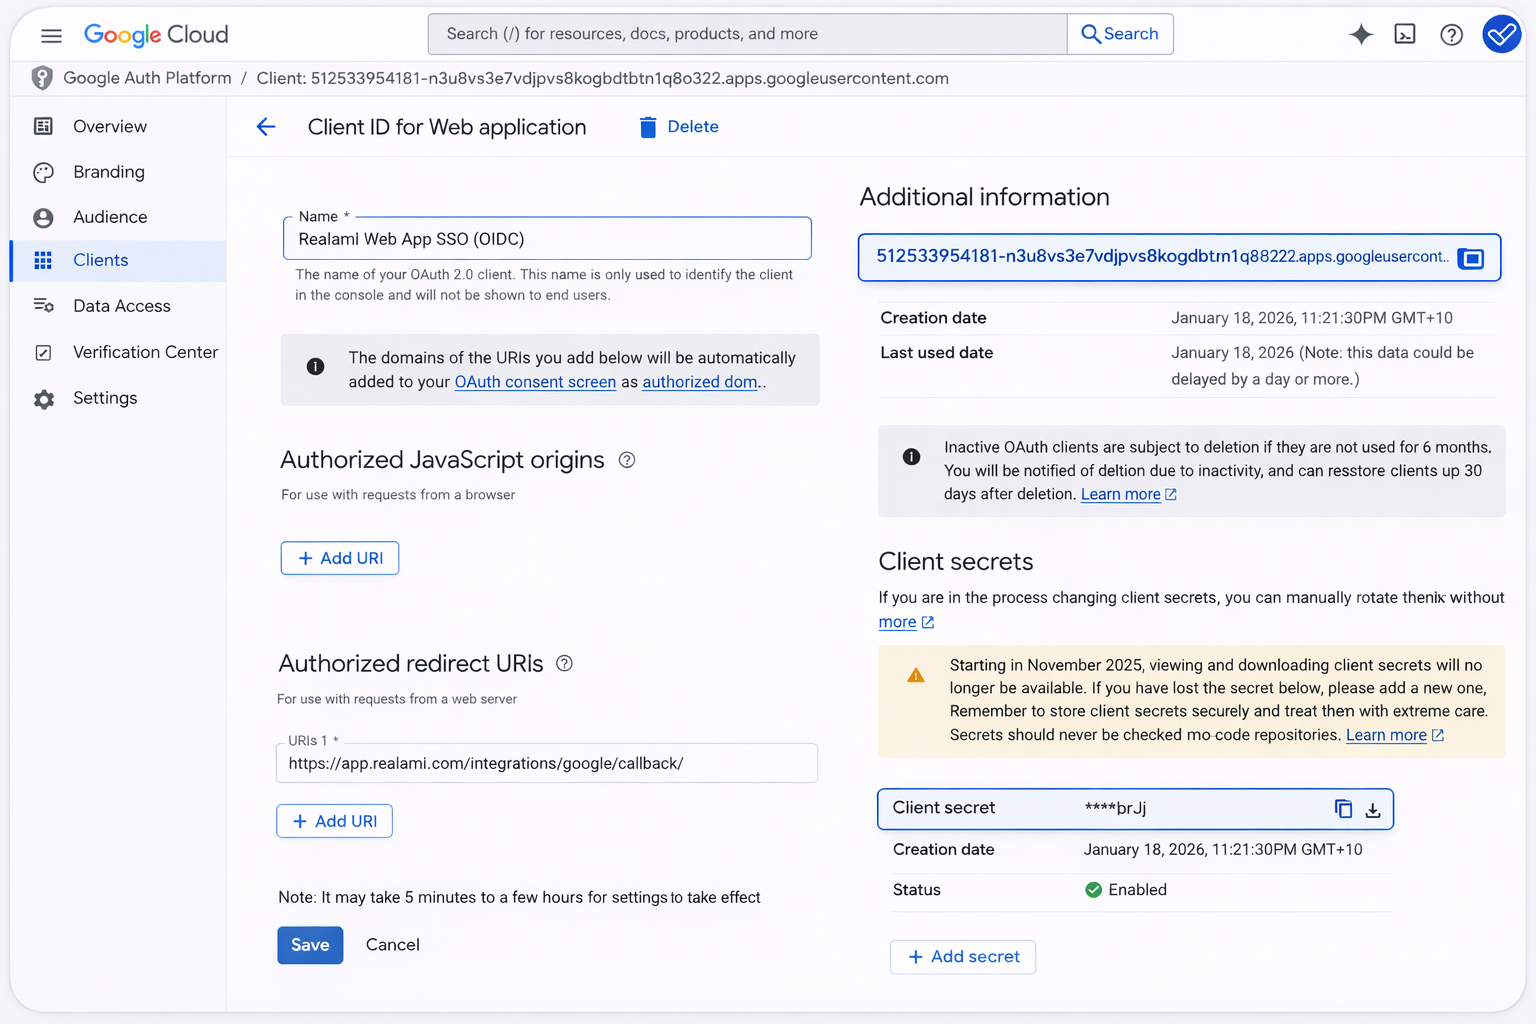
Task: Click the Save button
Action: (x=310, y=945)
